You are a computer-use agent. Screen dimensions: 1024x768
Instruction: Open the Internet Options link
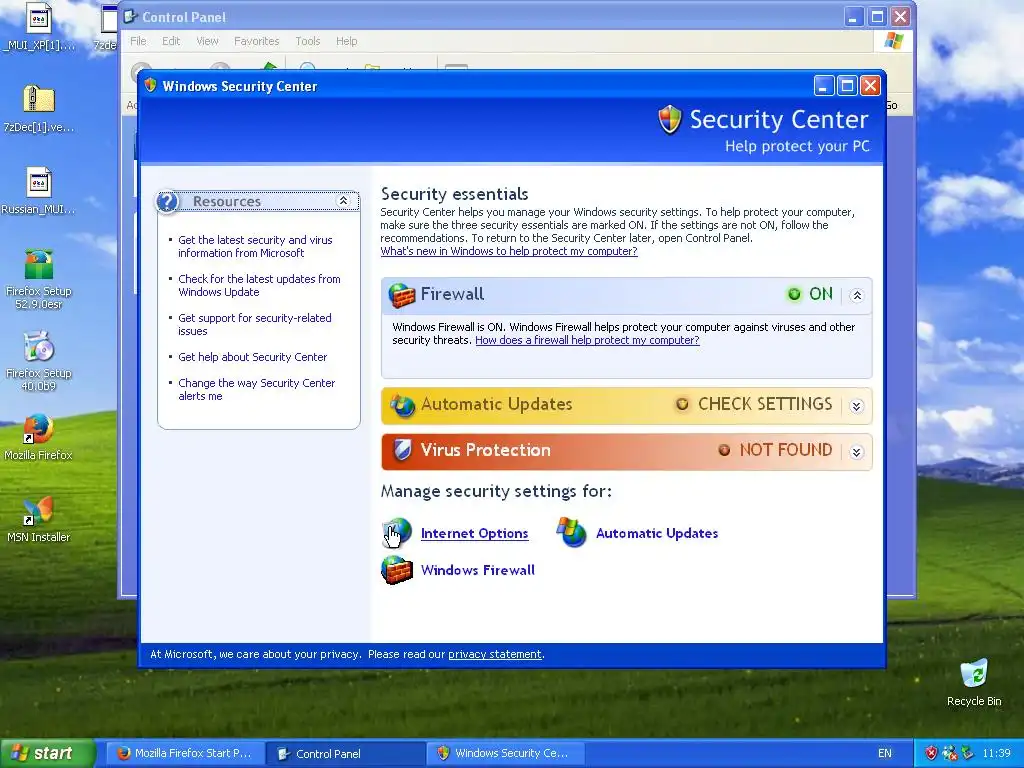[475, 534]
